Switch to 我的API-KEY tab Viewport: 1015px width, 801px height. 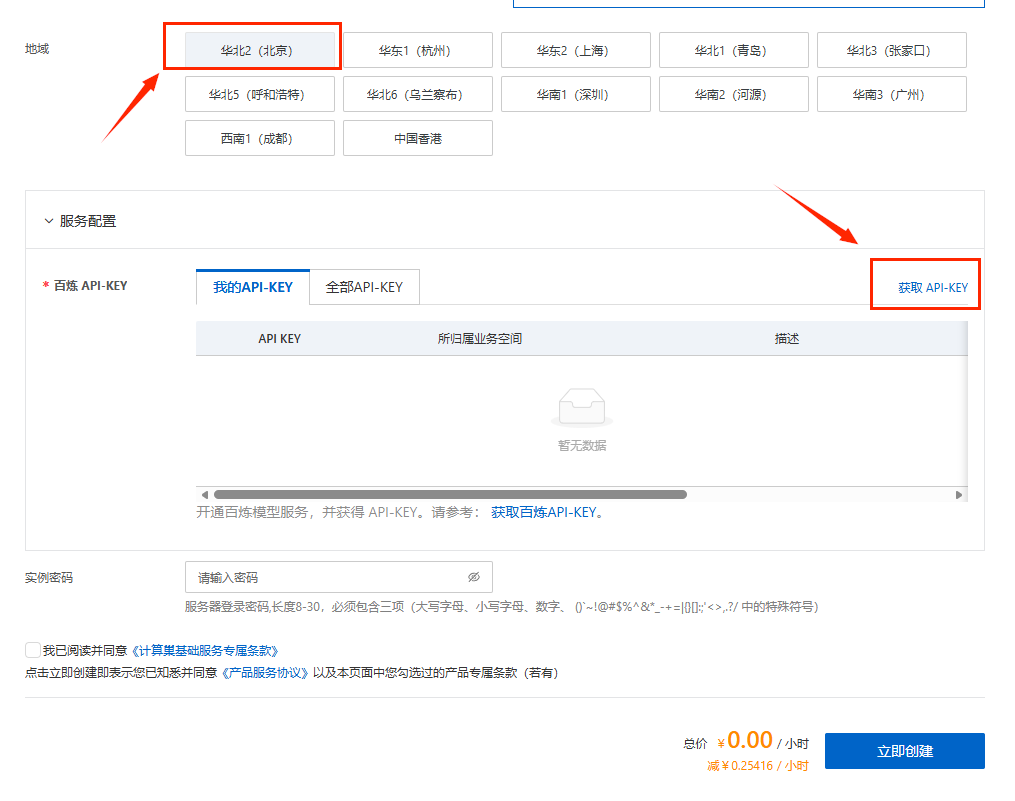[253, 287]
